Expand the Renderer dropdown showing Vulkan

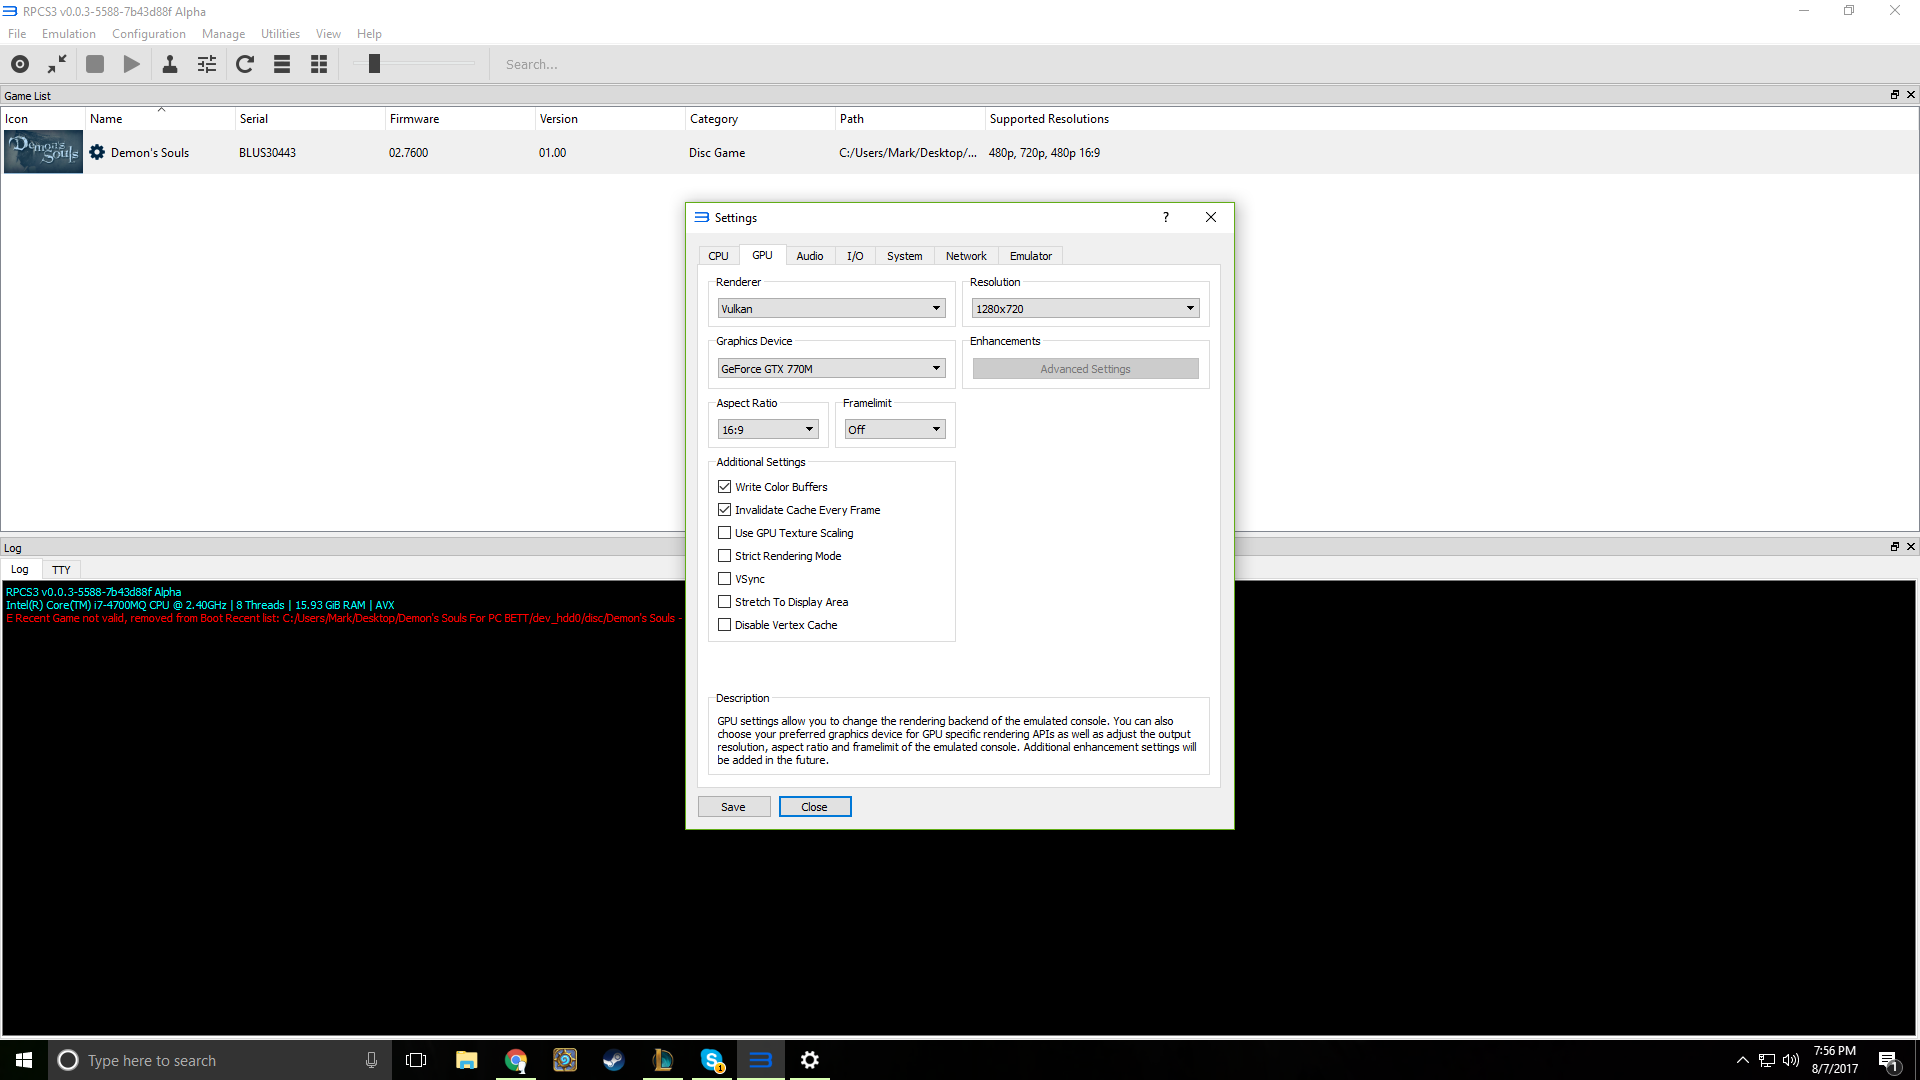click(x=831, y=308)
